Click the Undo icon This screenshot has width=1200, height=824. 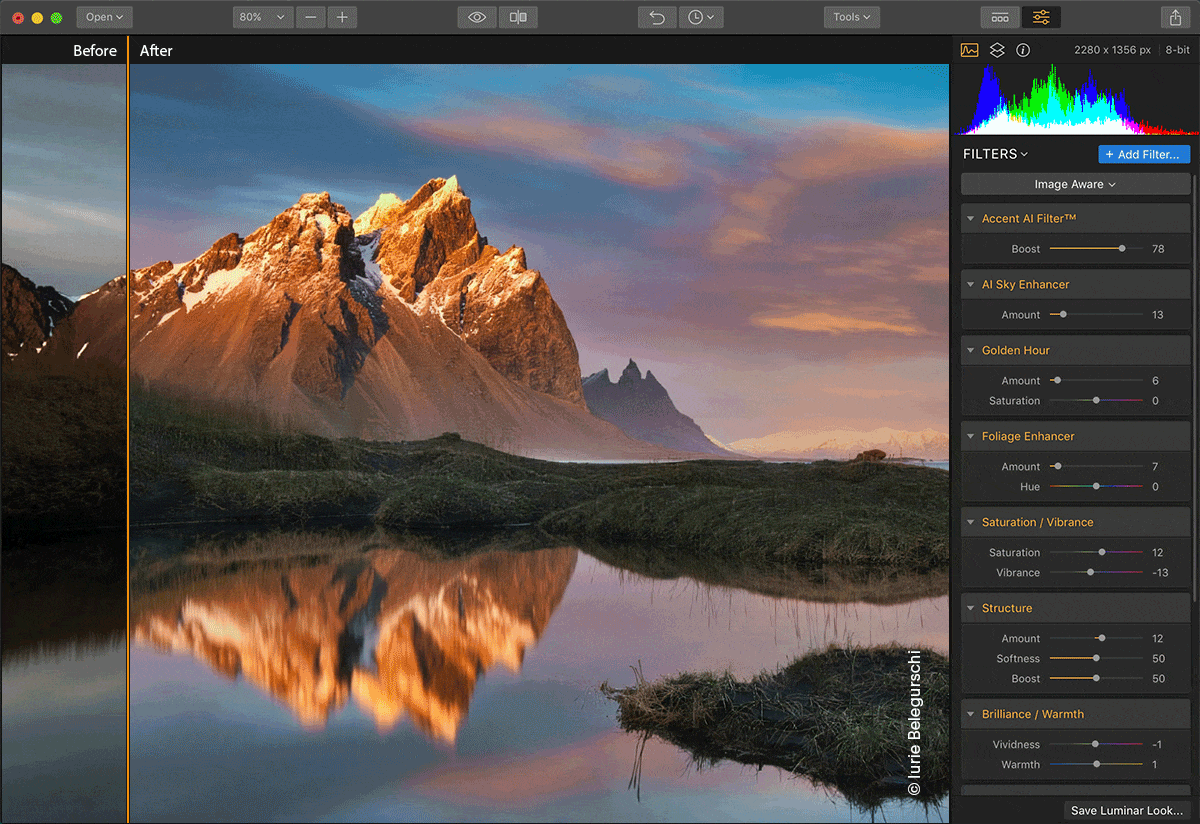657,16
